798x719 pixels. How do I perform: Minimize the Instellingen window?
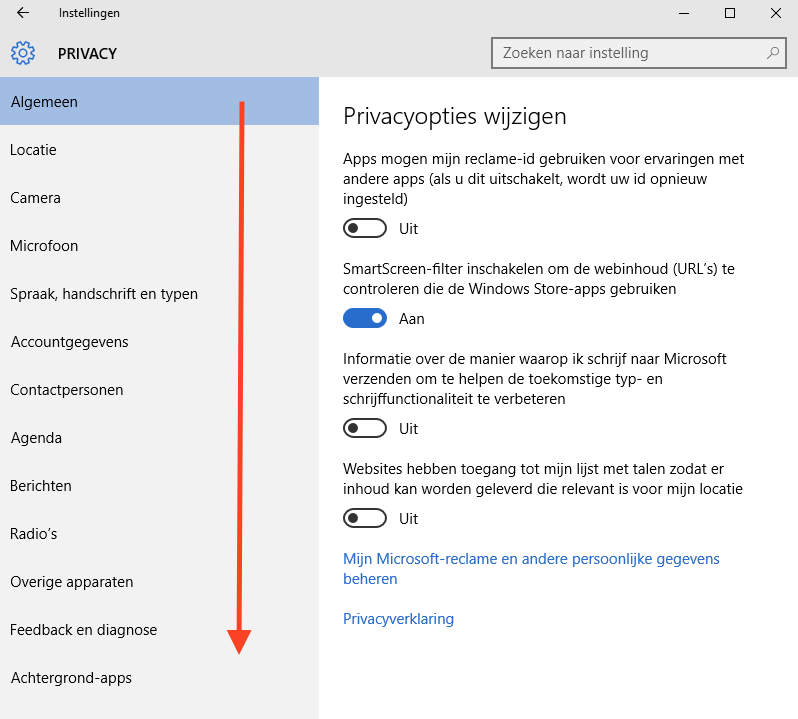(x=684, y=13)
